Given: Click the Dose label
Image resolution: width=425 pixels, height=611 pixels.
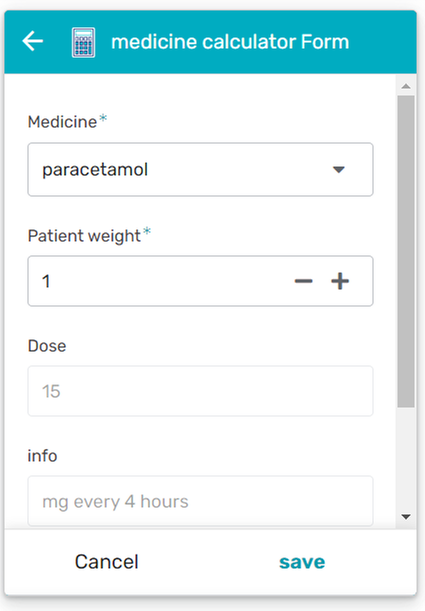Looking at the screenshot, I should coord(47,346).
